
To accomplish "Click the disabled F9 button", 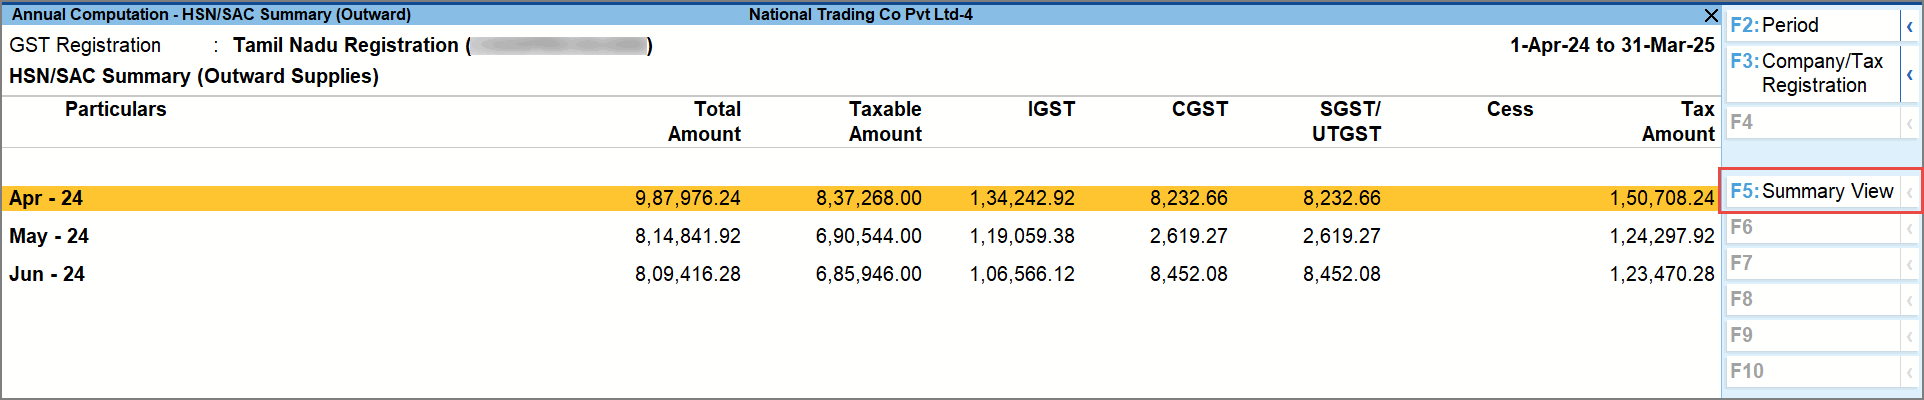I will tap(1812, 335).
